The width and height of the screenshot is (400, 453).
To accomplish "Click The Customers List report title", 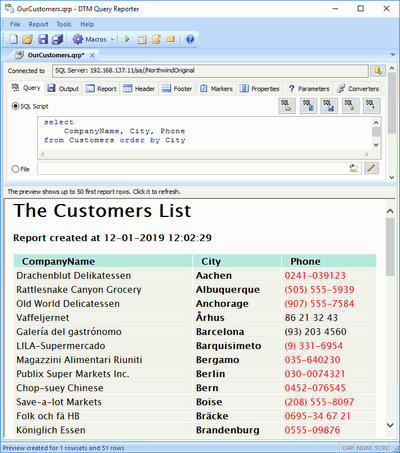I will (102, 211).
